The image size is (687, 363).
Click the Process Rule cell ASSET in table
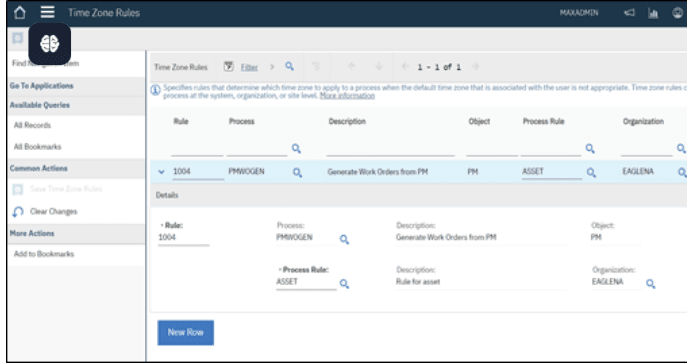point(552,172)
